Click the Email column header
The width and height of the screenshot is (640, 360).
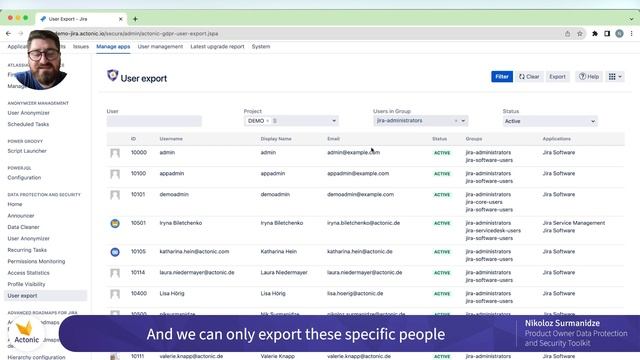[333, 139]
